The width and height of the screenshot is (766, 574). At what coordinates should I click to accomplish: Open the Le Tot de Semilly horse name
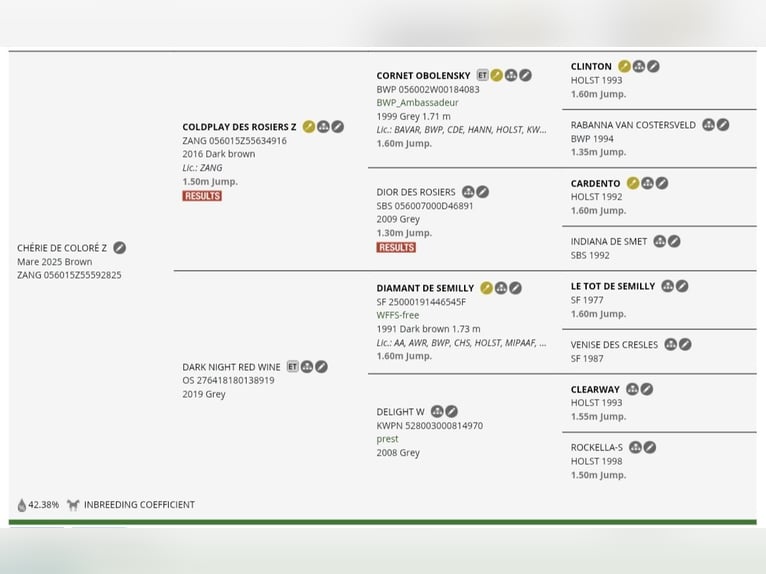[x=613, y=286]
